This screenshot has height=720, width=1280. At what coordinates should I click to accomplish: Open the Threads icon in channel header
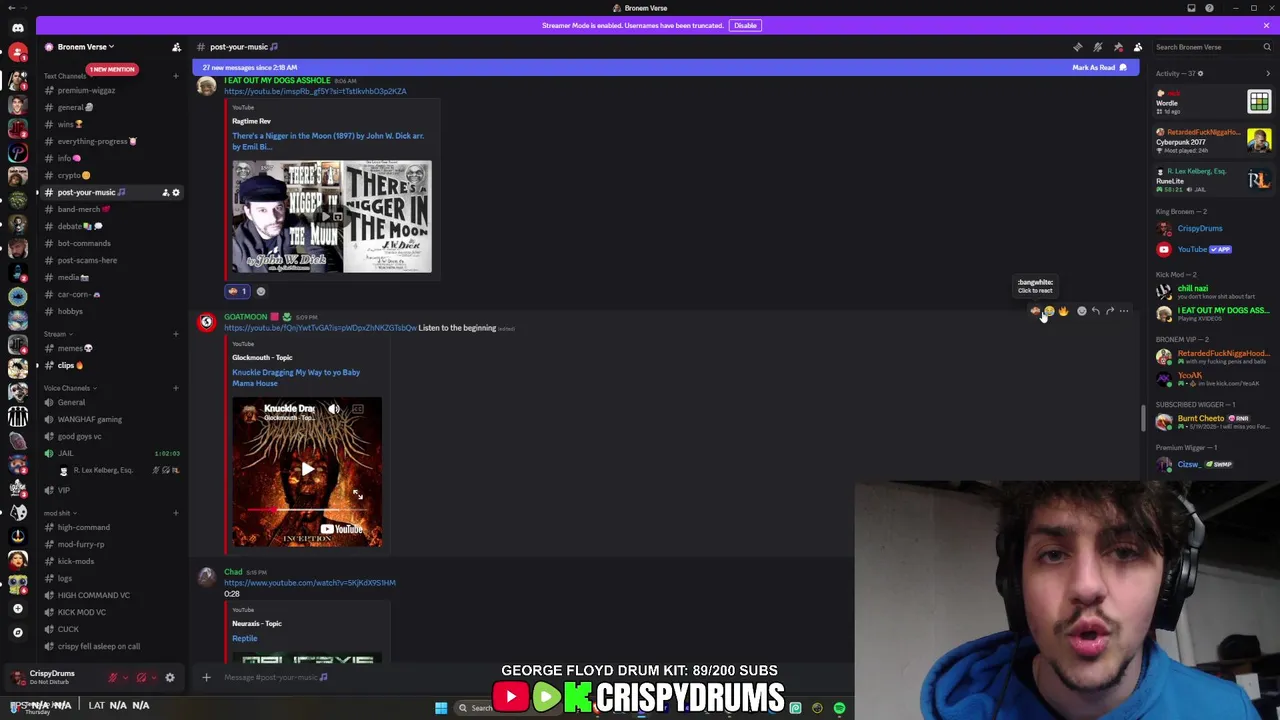[x=1078, y=47]
